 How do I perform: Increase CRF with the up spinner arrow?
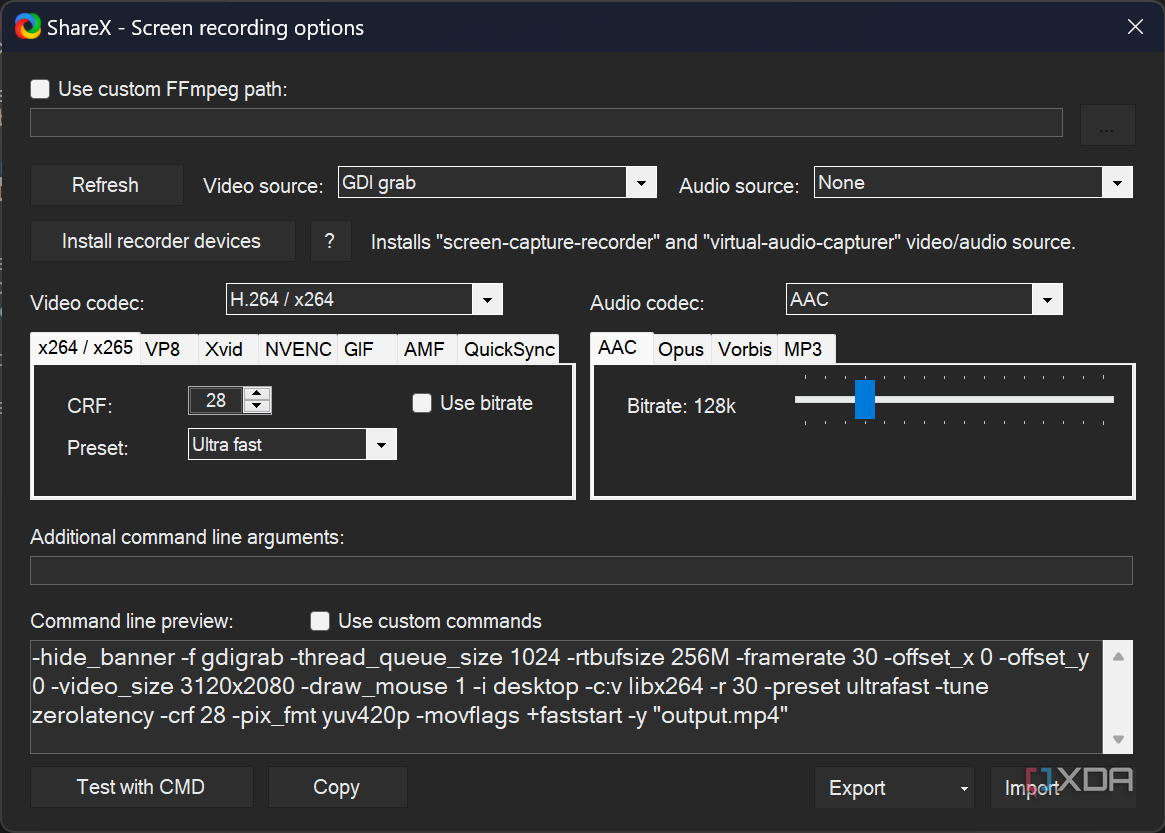point(257,394)
